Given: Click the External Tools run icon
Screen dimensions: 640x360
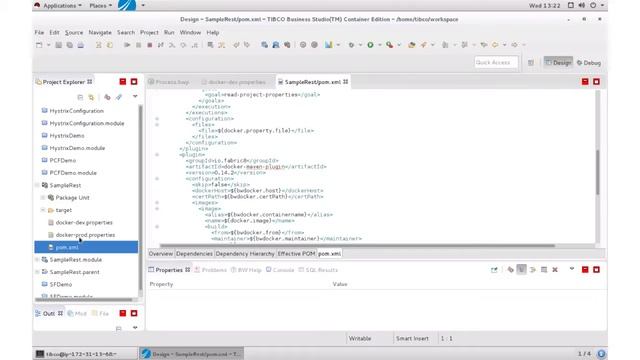Looking at the screenshot, I should tap(390, 45).
